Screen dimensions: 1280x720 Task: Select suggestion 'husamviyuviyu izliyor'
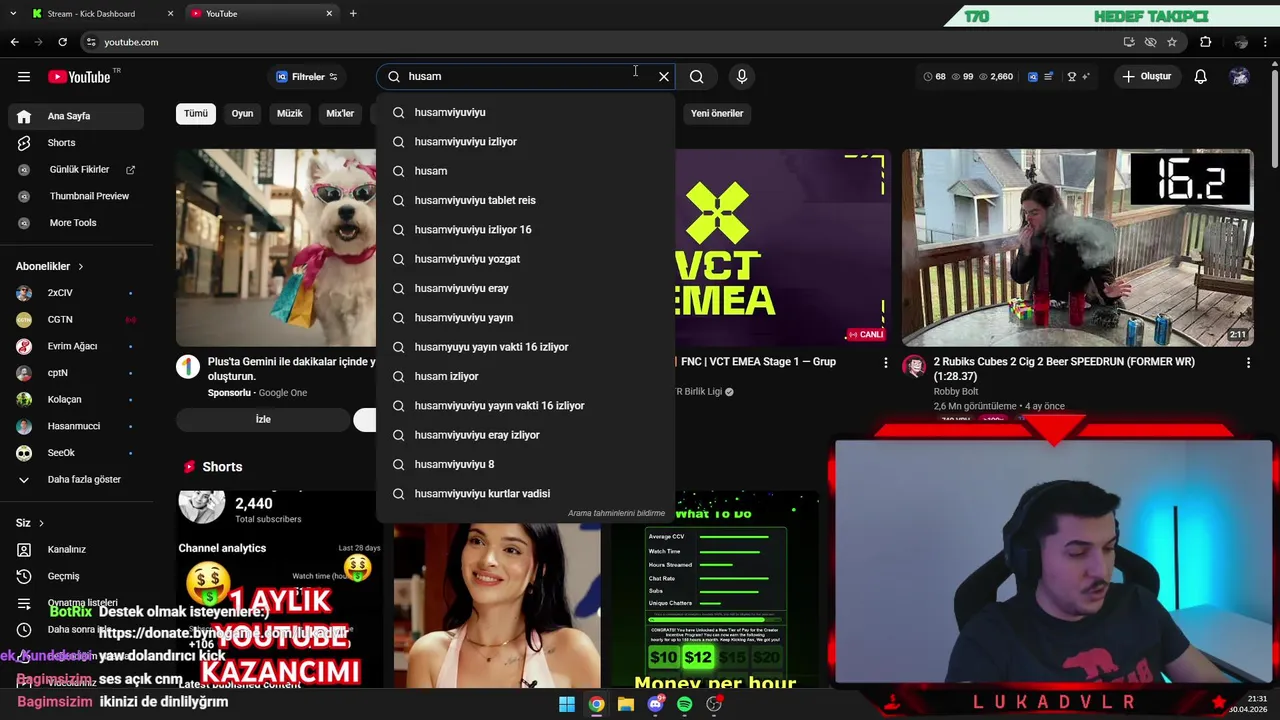point(526,142)
